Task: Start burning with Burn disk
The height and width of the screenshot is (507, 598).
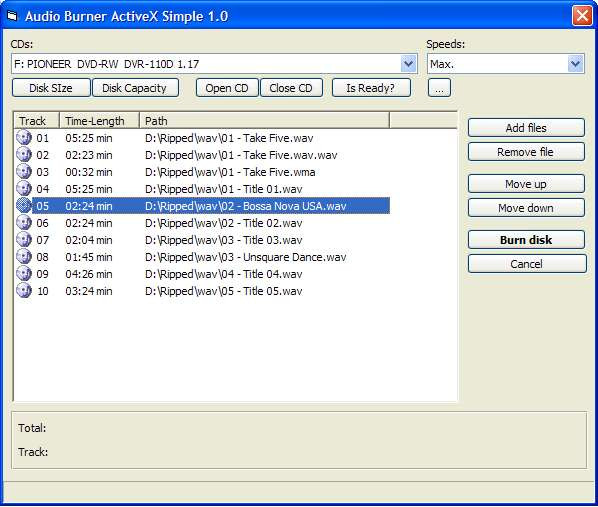Action: [x=526, y=240]
